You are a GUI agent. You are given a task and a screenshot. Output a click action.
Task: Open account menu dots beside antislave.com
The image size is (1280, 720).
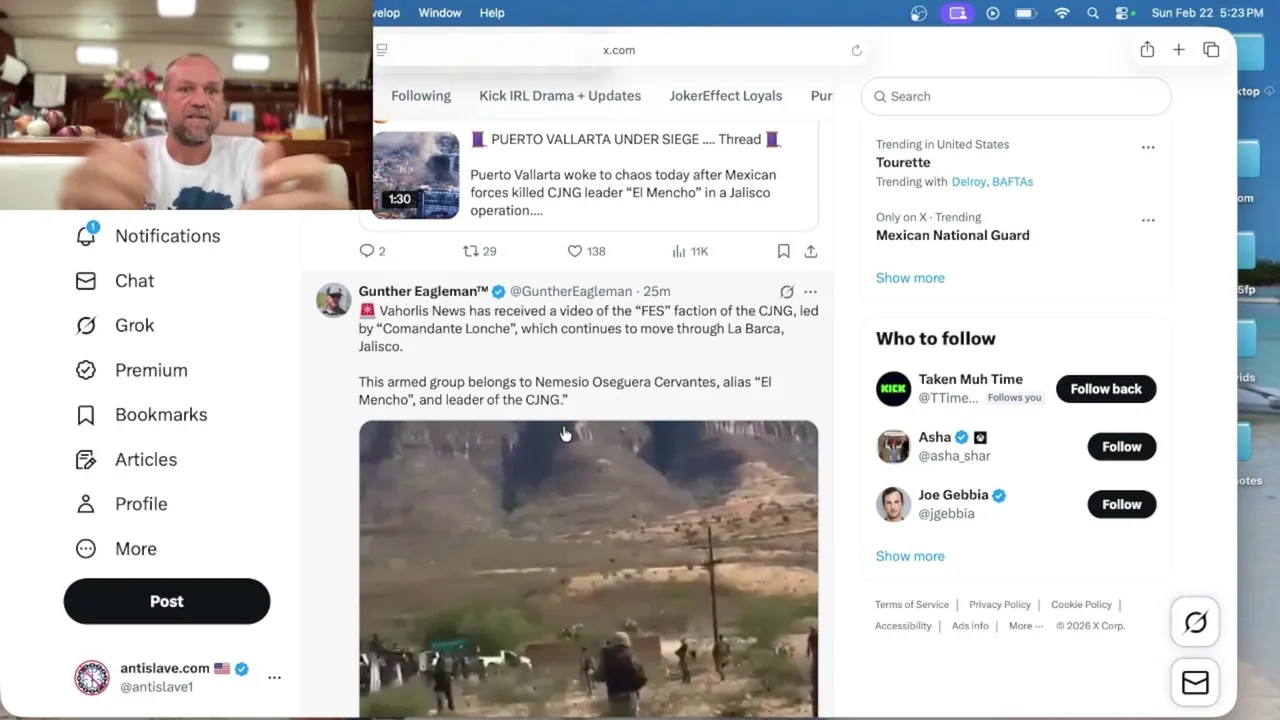pos(274,677)
